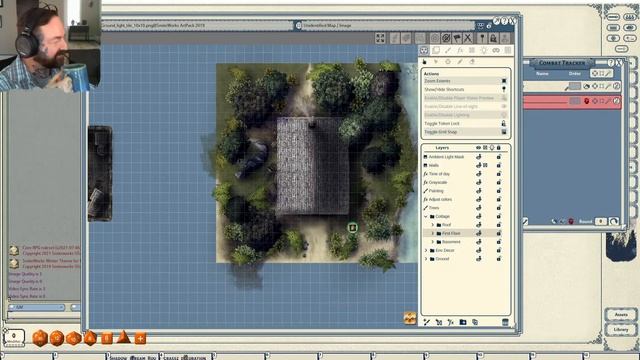The image size is (640, 360).
Task: Click the lock icon in image title bar
Action: point(489,26)
